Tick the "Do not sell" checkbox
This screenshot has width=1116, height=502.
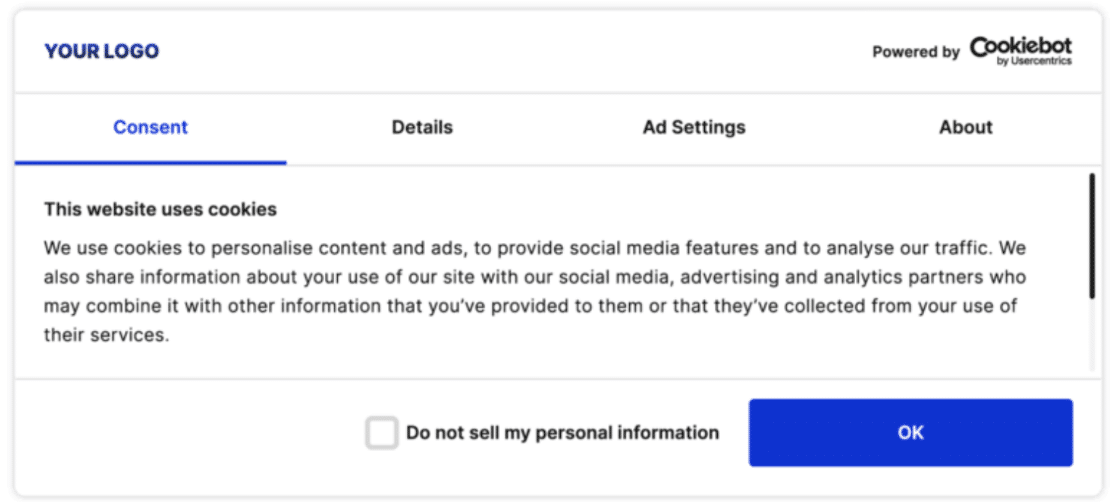tap(381, 433)
